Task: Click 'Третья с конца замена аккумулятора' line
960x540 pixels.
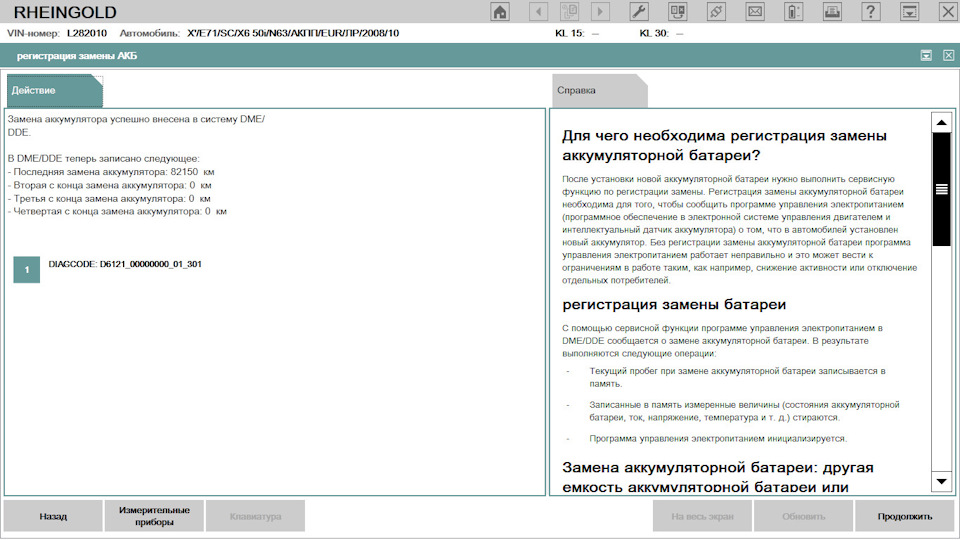Action: coord(109,199)
